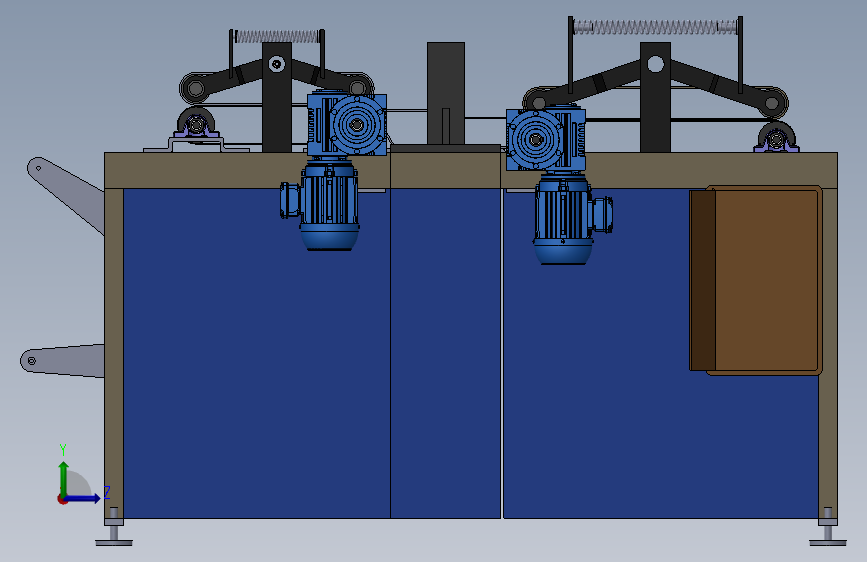Select the large left blue side panel
Image resolution: width=867 pixels, height=562 pixels.
tap(257, 353)
